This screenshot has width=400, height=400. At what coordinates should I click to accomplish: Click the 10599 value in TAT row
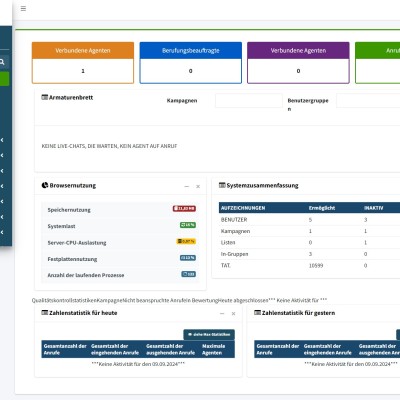316,266
